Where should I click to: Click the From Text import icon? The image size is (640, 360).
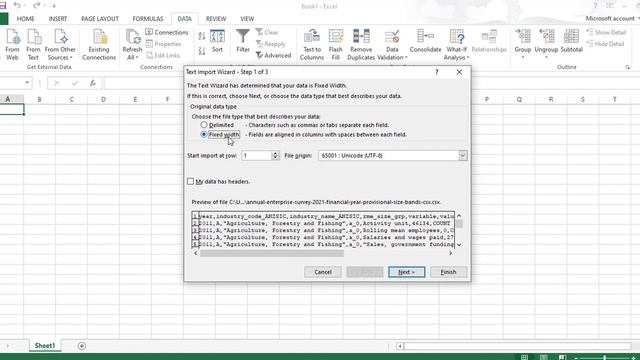click(33, 45)
